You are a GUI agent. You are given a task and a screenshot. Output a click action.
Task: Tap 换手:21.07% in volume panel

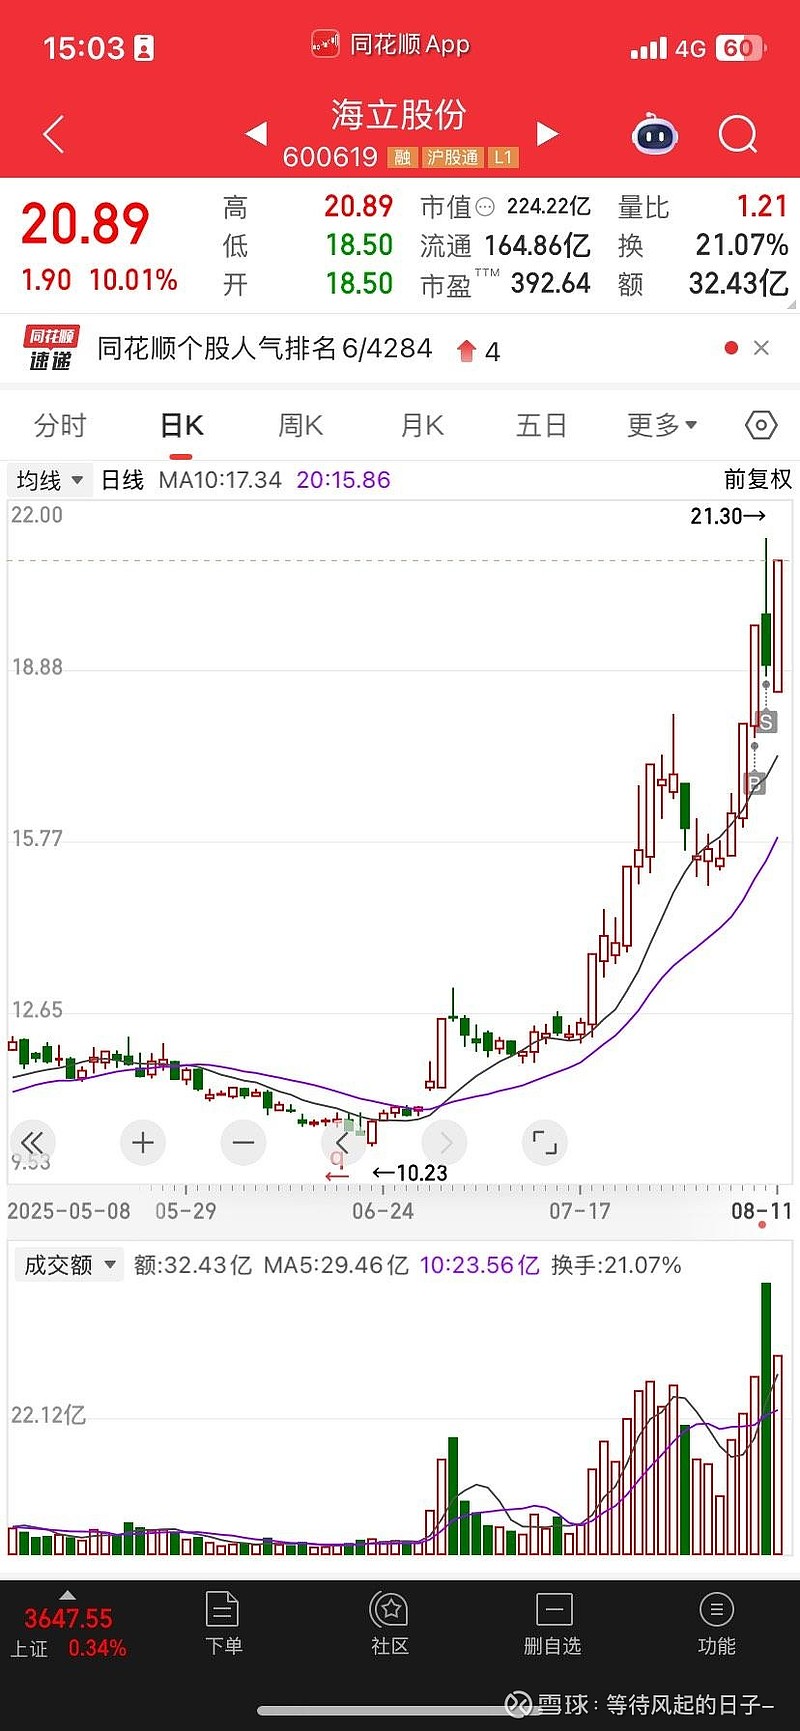pyautogui.click(x=616, y=1265)
